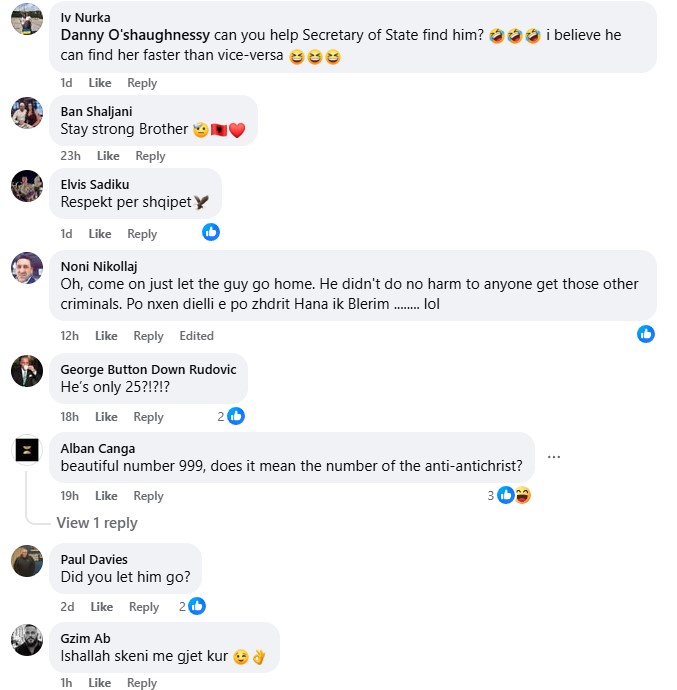Like Ban Shaljani's comment
Screen dimensions: 677x690
[108, 156]
